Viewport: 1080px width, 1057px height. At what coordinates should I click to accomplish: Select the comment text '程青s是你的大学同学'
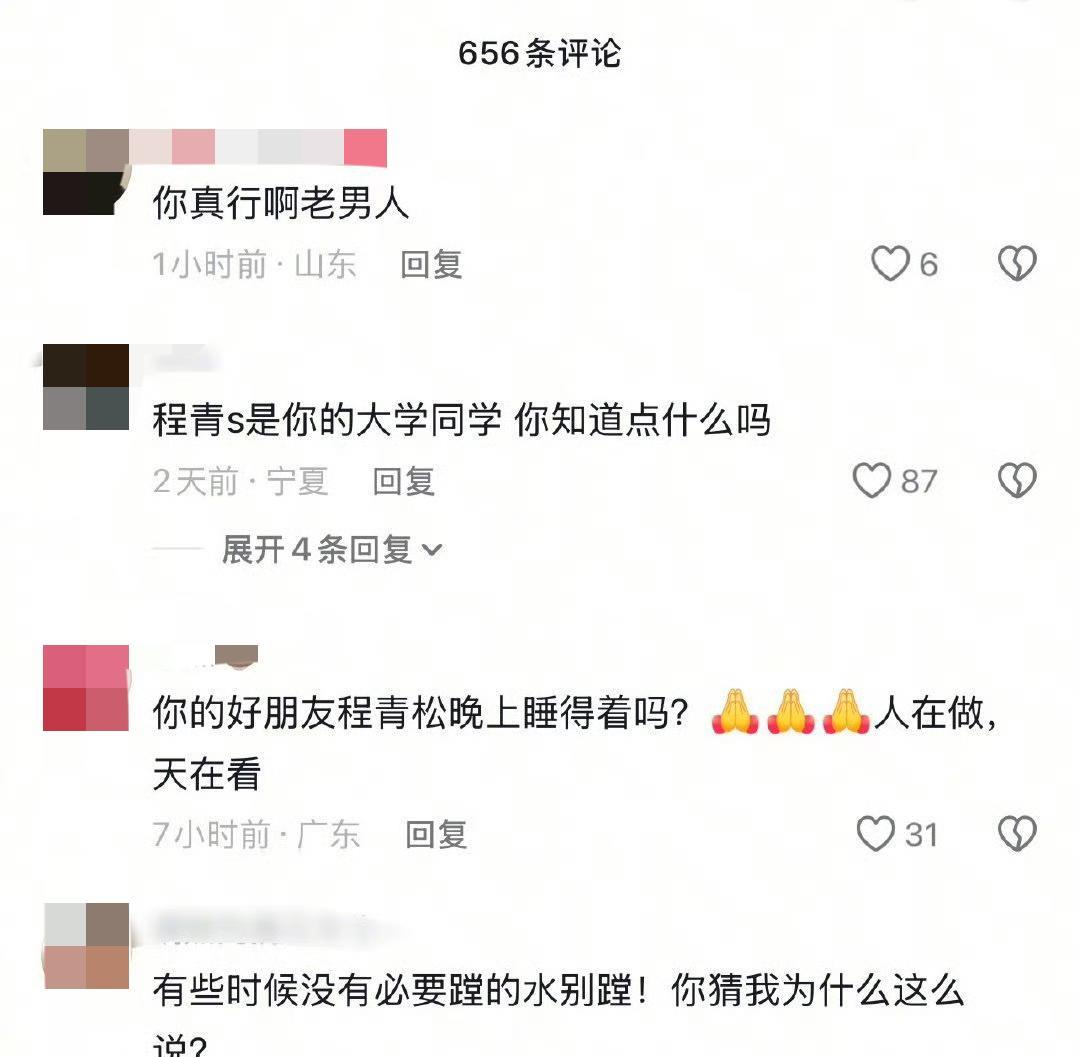(x=326, y=419)
